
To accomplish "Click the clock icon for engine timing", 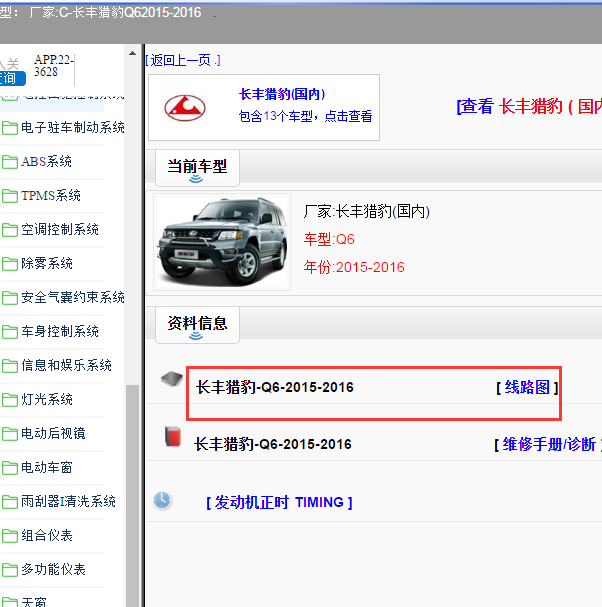I will [162, 500].
